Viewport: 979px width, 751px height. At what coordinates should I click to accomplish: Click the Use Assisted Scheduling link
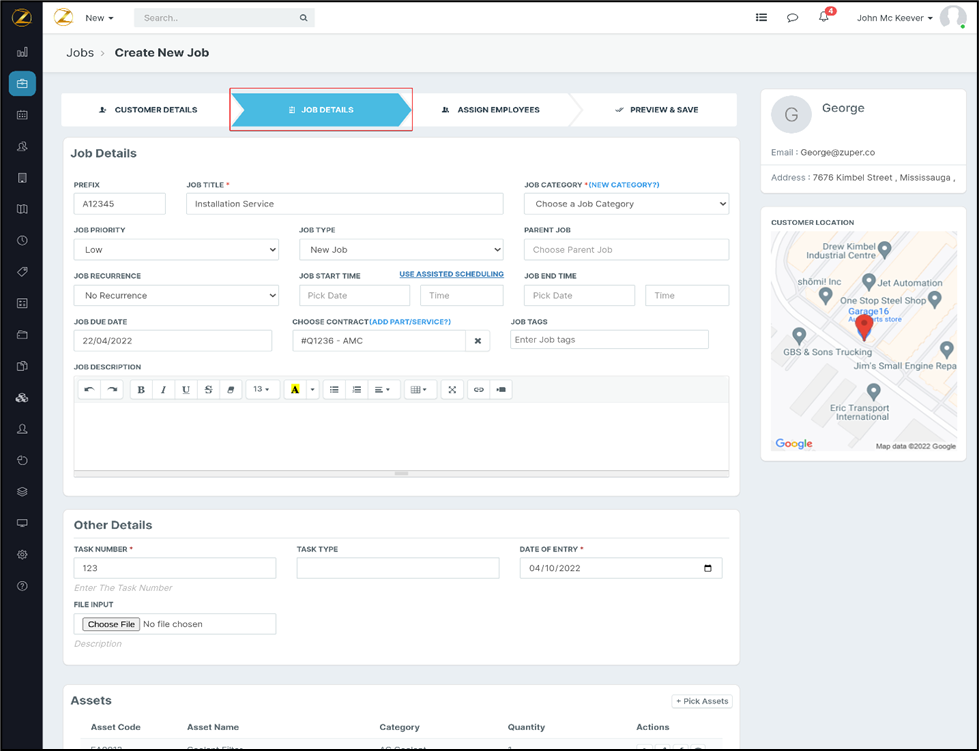coord(451,274)
